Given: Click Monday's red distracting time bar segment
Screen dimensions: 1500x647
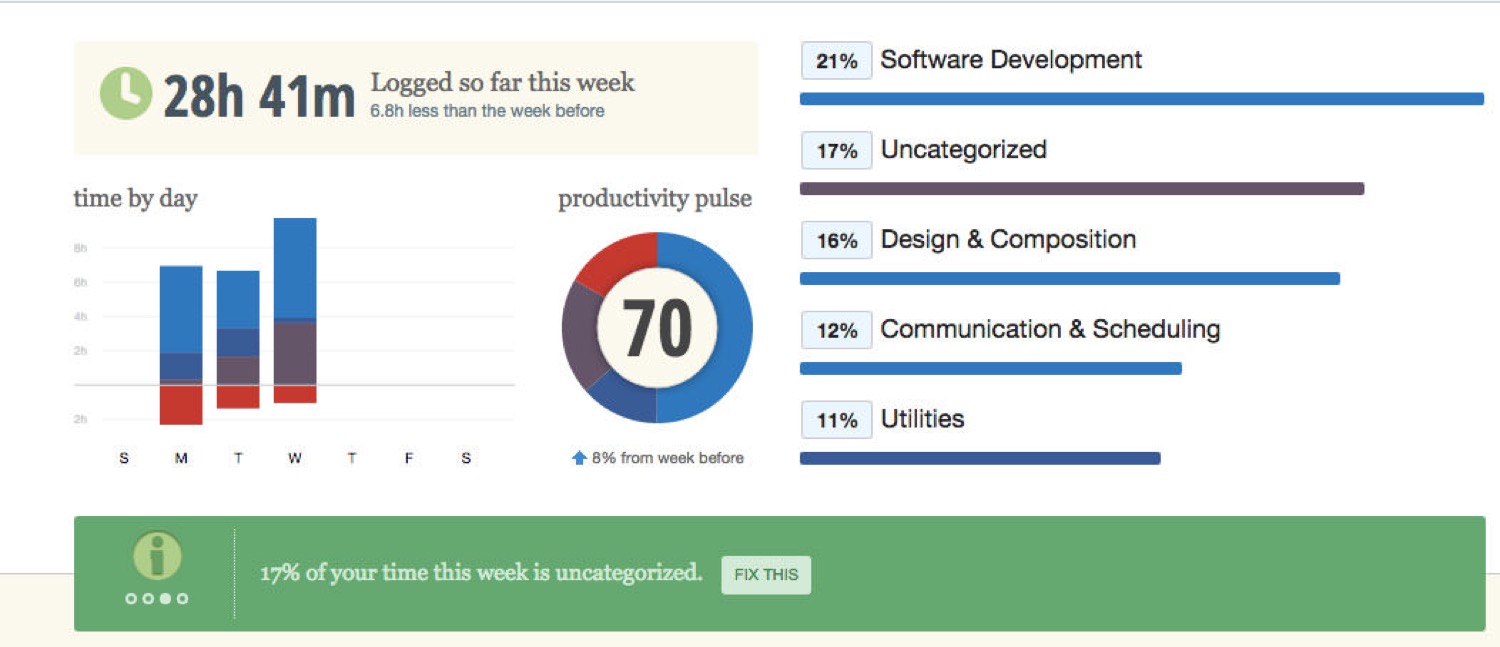Looking at the screenshot, I should [x=181, y=405].
